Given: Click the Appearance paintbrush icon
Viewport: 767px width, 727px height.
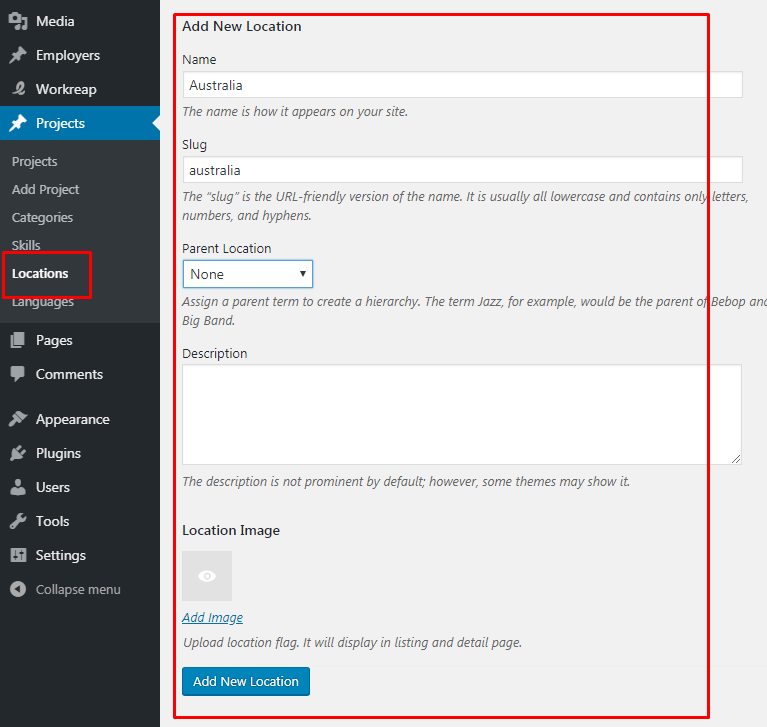Looking at the screenshot, I should pos(18,419).
